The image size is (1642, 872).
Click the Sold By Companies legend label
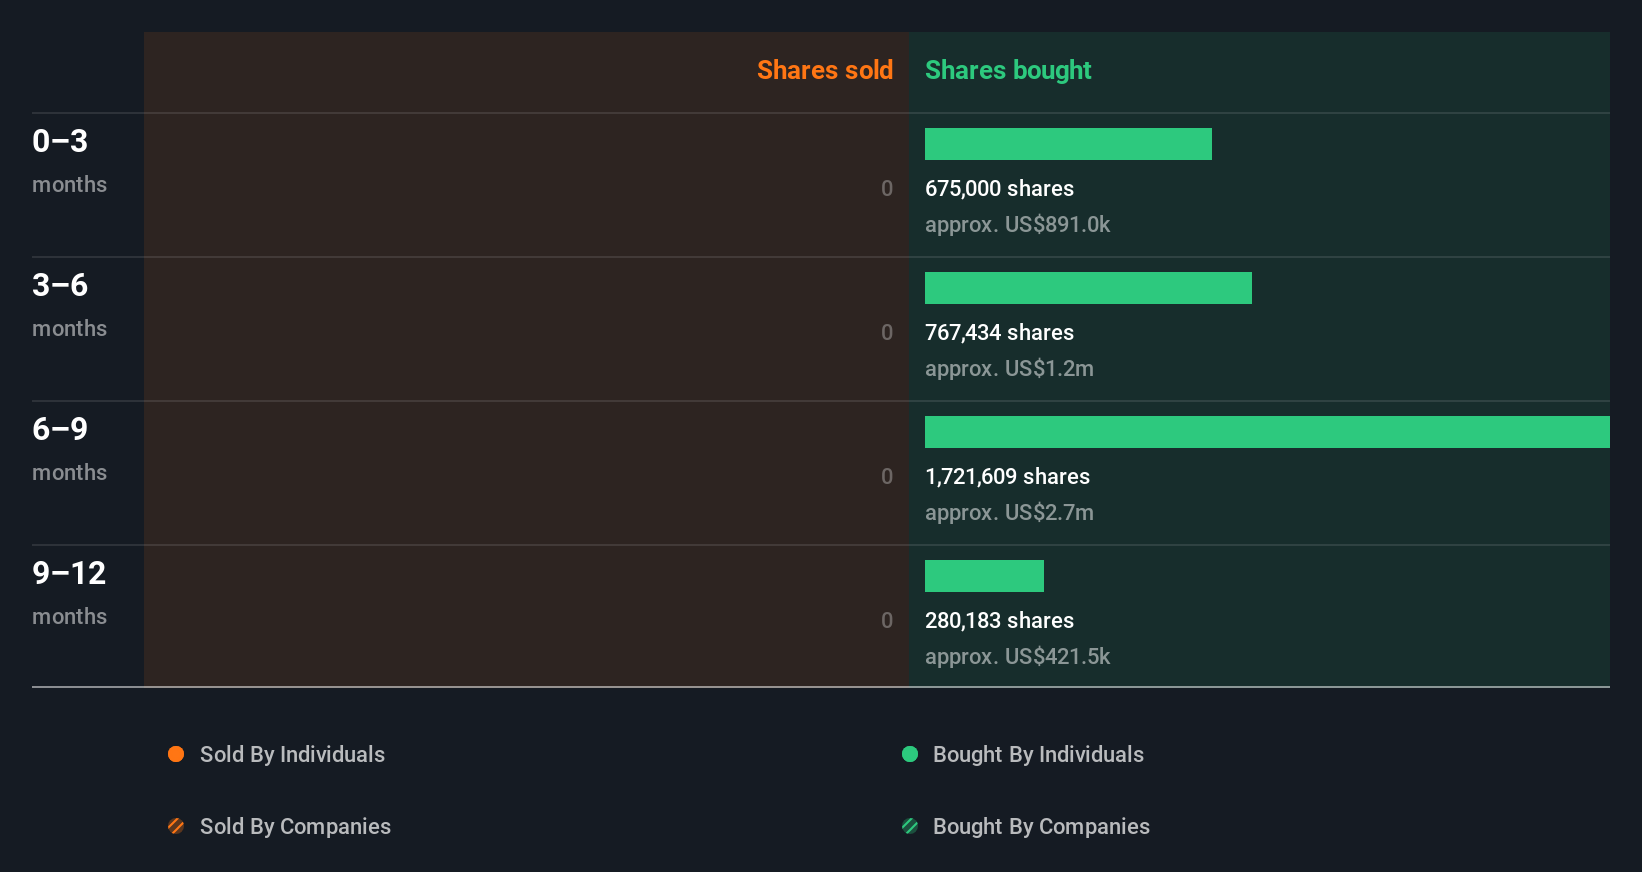tap(295, 826)
